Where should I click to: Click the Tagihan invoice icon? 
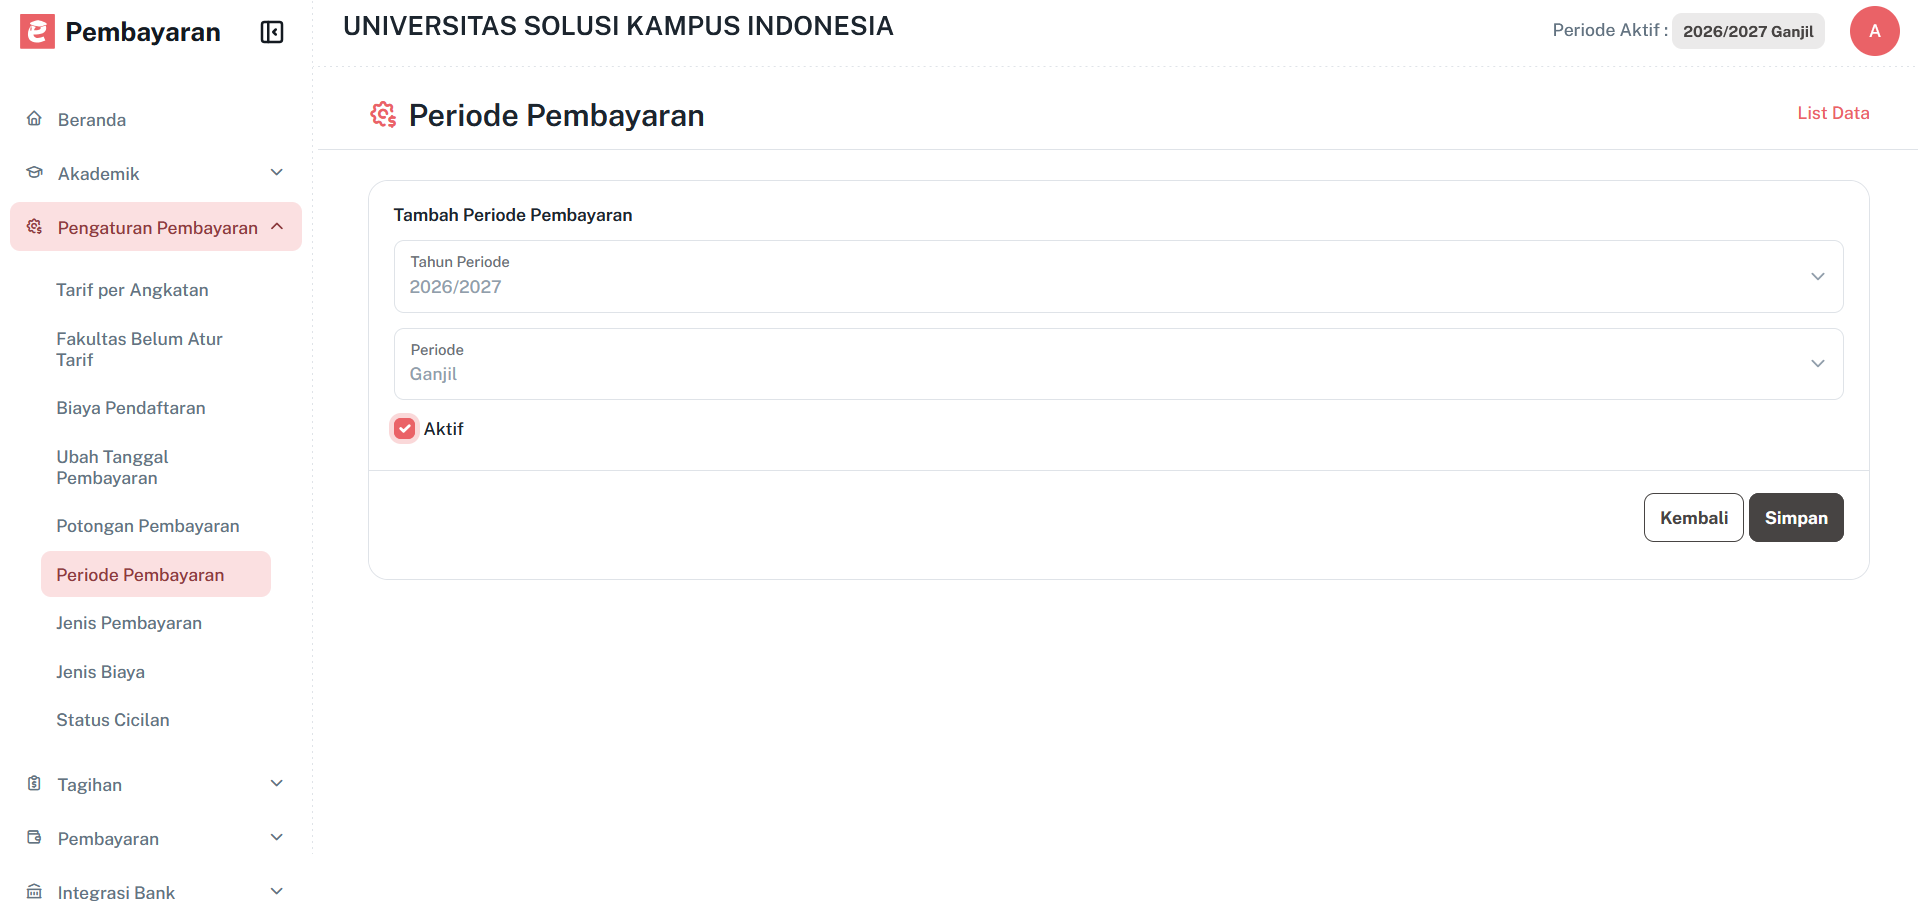(34, 784)
